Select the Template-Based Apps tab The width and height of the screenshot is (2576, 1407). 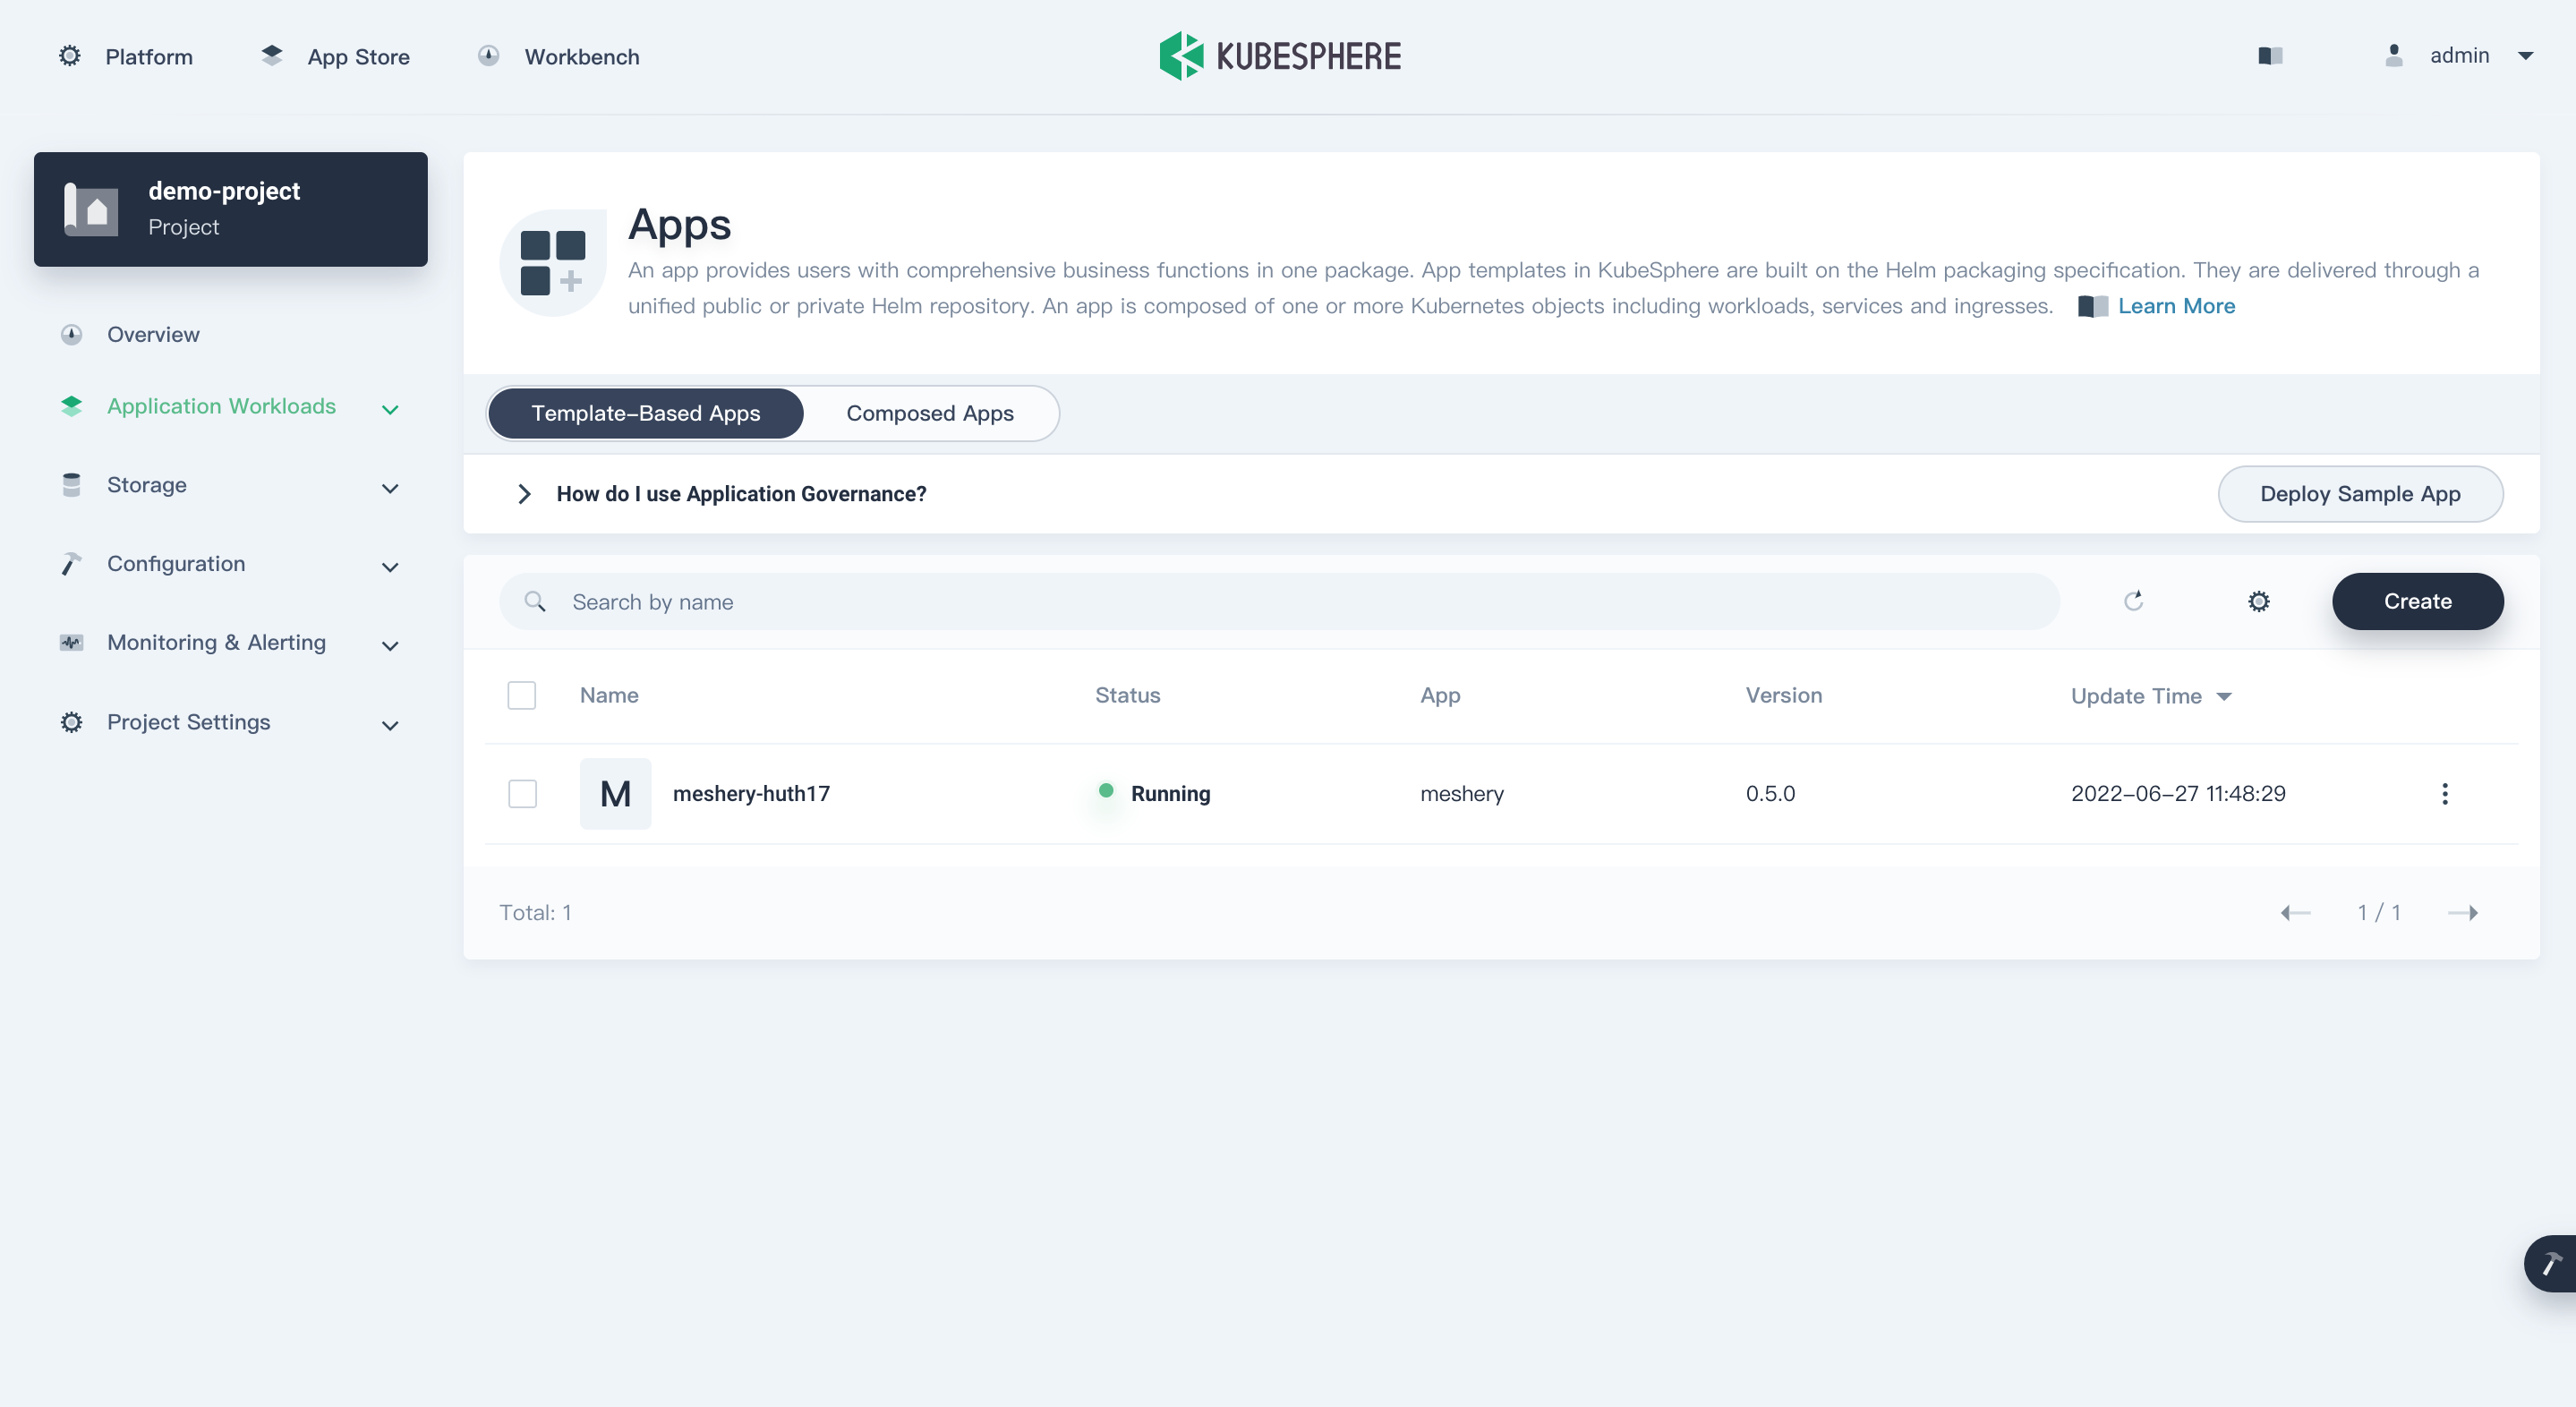coord(645,413)
